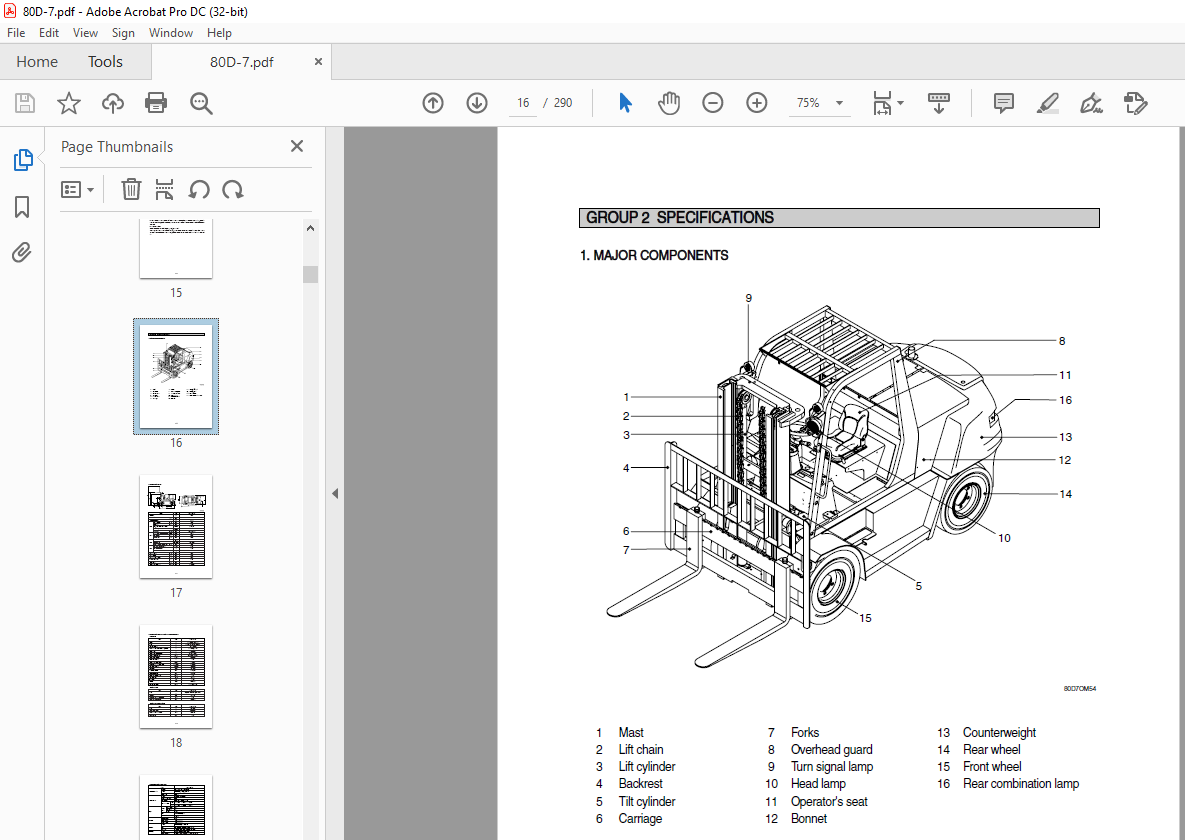Open the Edit menu
The height and width of the screenshot is (840, 1185).
tap(49, 33)
